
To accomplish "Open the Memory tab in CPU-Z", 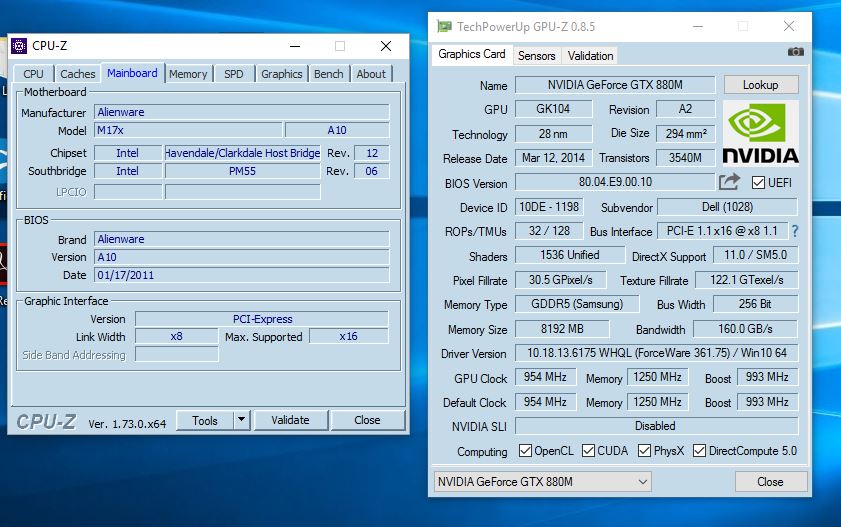I will pos(188,74).
